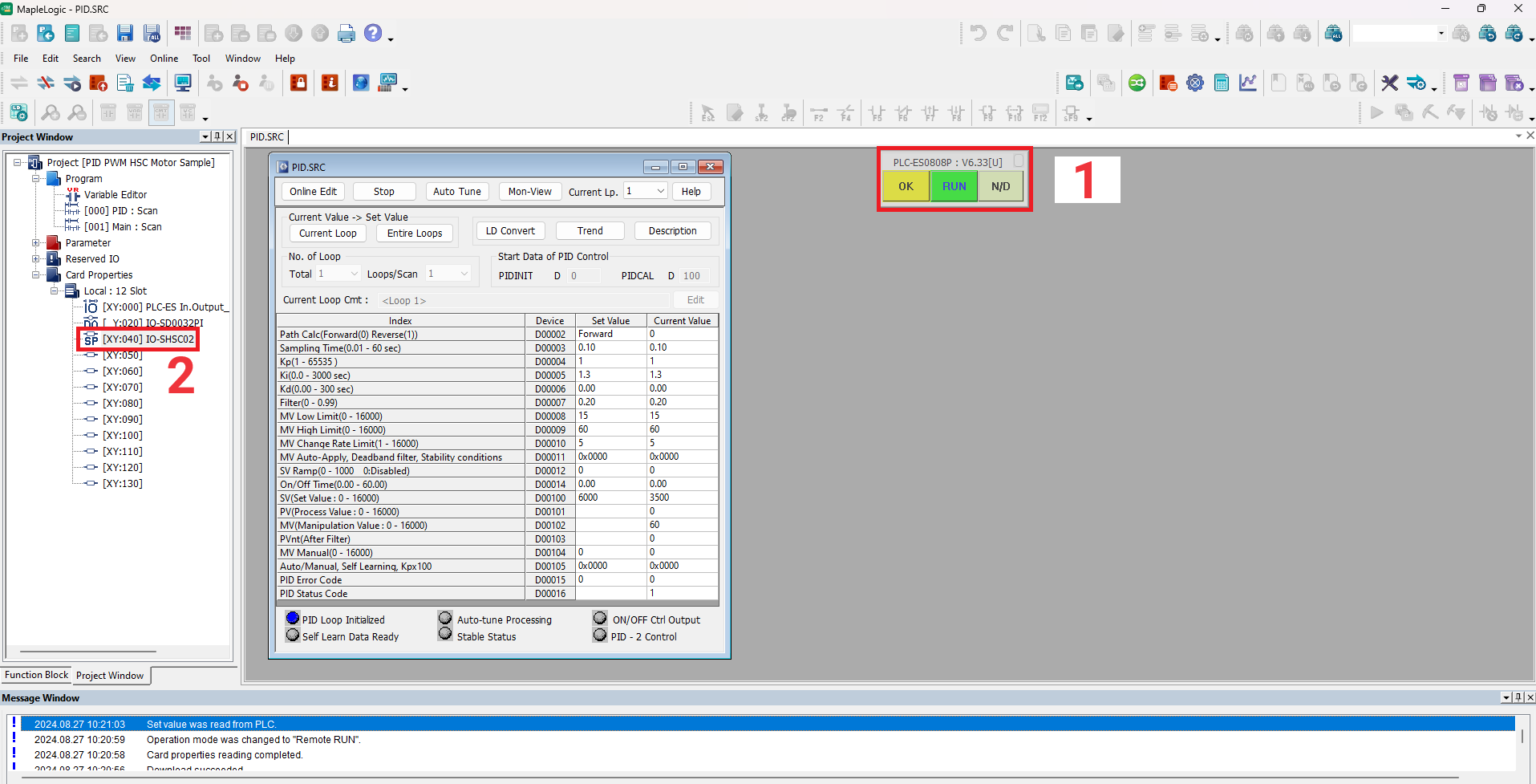Select the green data exchange toolbar icon

(1137, 82)
